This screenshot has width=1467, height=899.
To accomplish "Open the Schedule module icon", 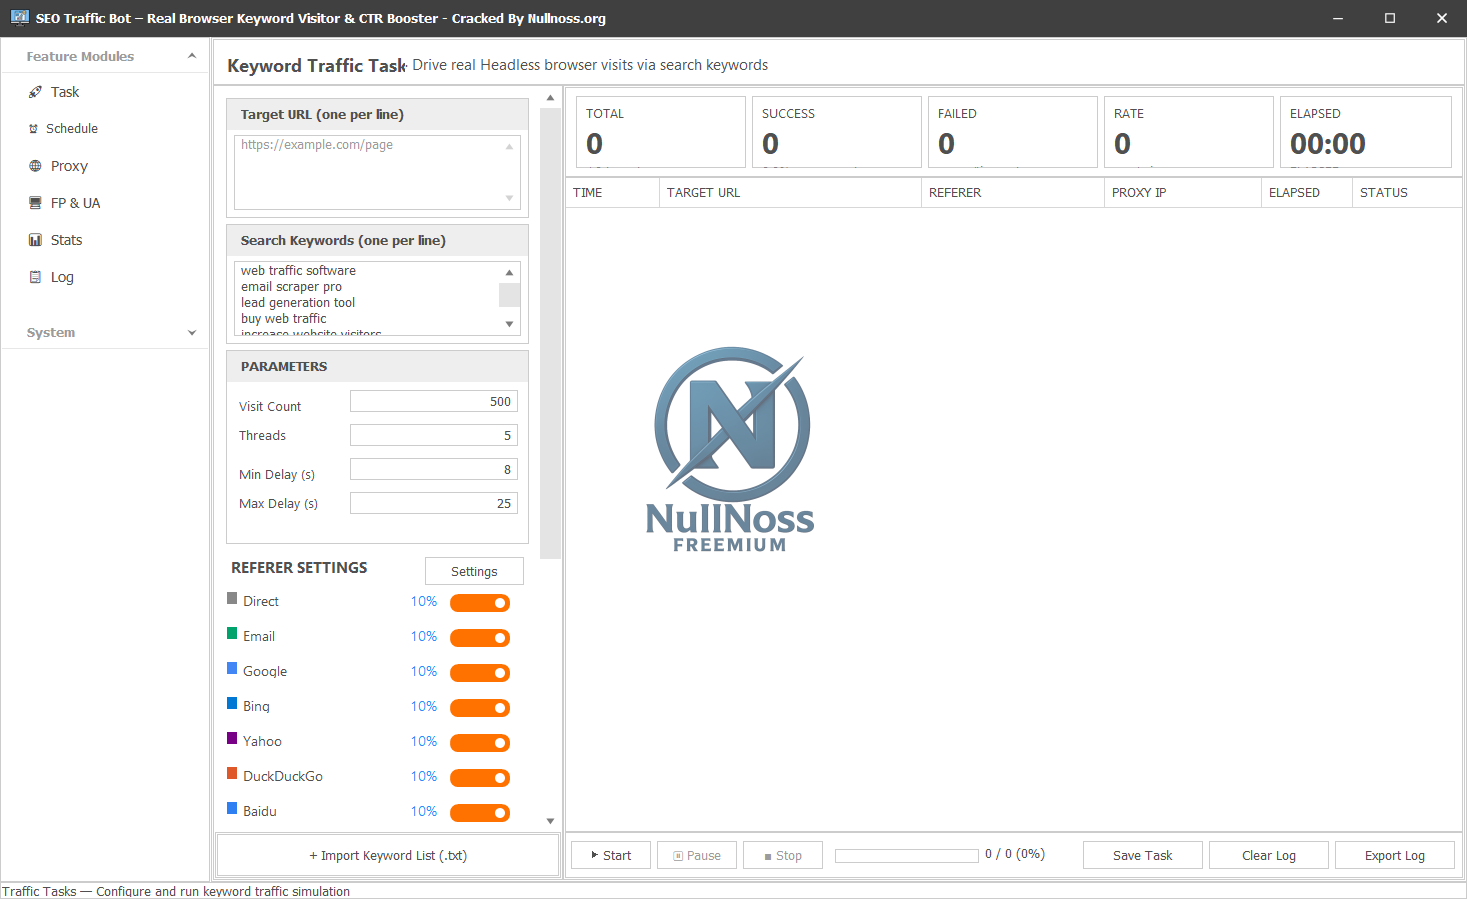I will click(x=34, y=129).
